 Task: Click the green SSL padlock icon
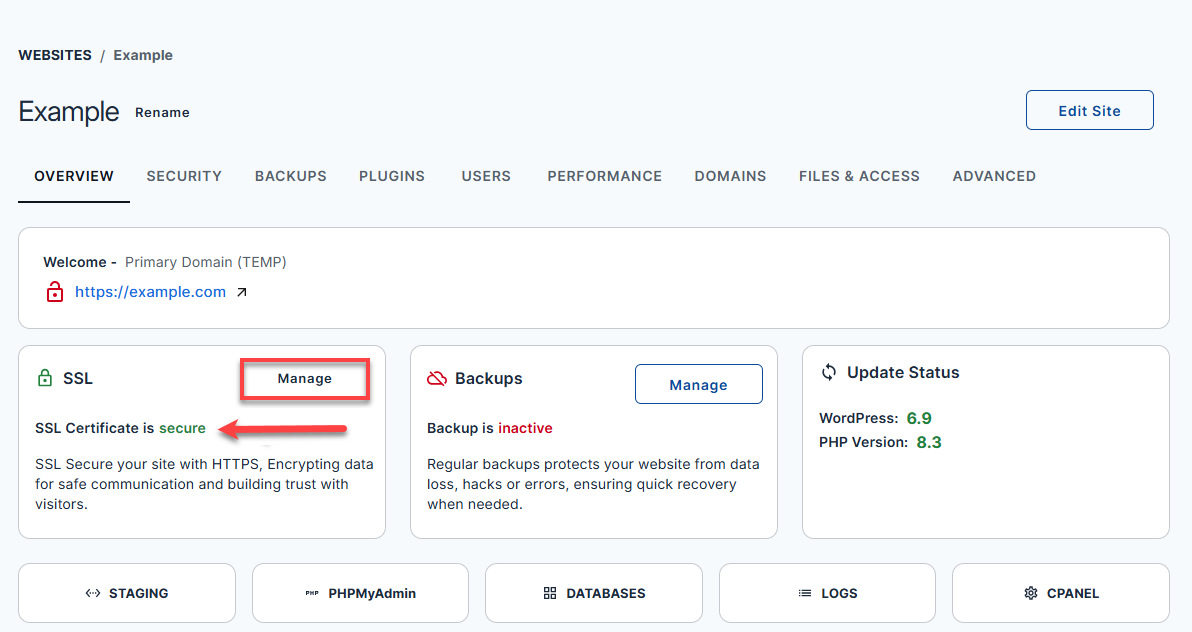45,378
